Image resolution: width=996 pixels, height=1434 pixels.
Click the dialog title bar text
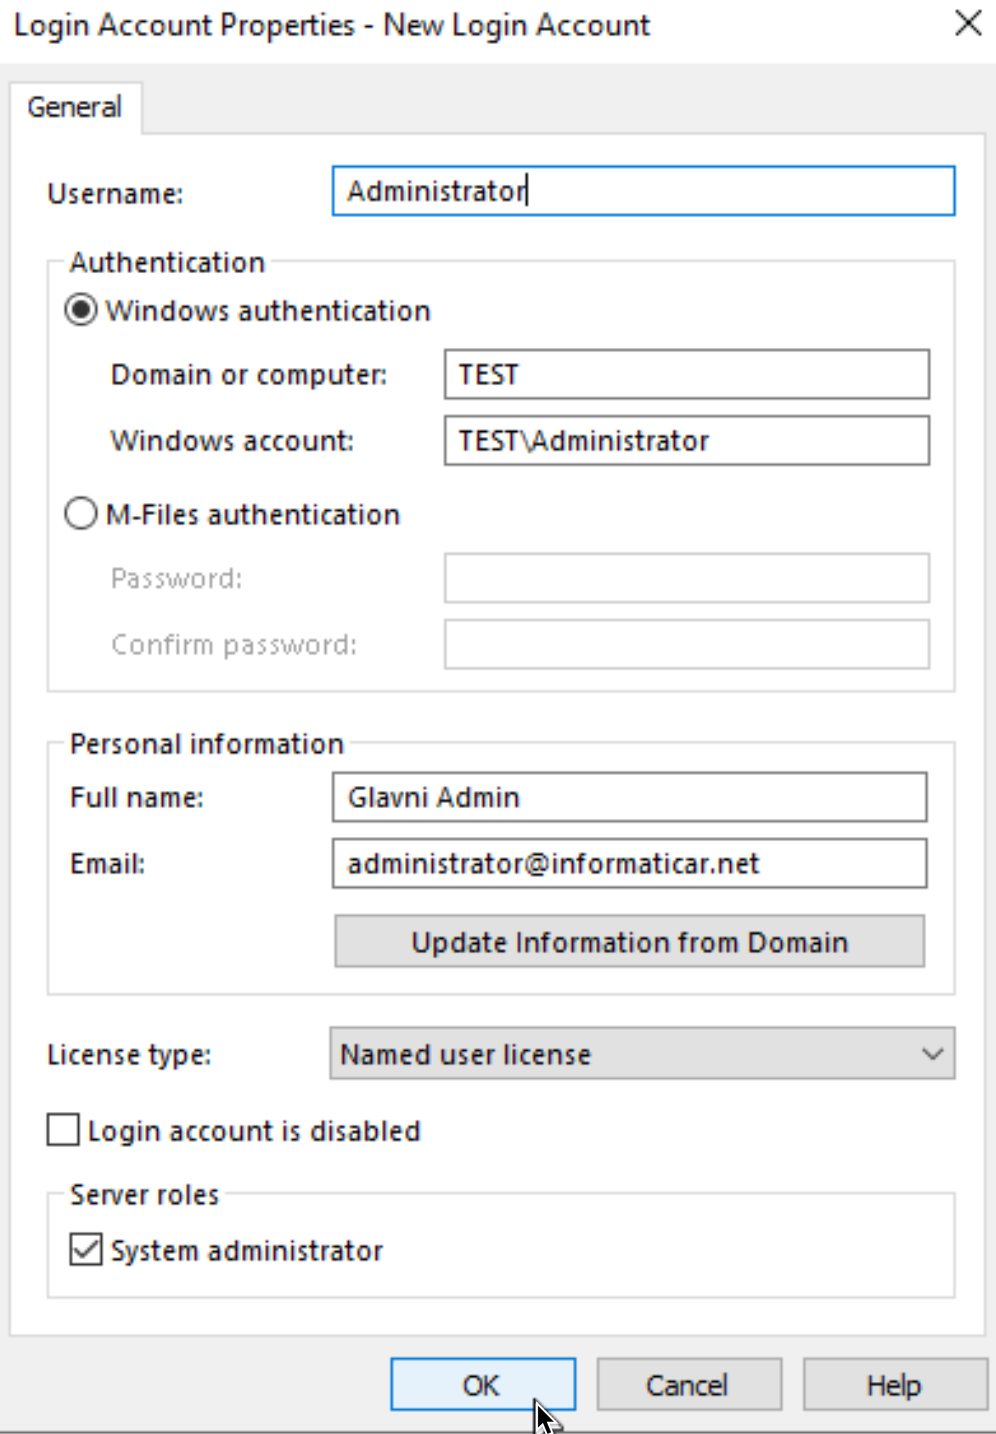pyautogui.click(x=332, y=25)
